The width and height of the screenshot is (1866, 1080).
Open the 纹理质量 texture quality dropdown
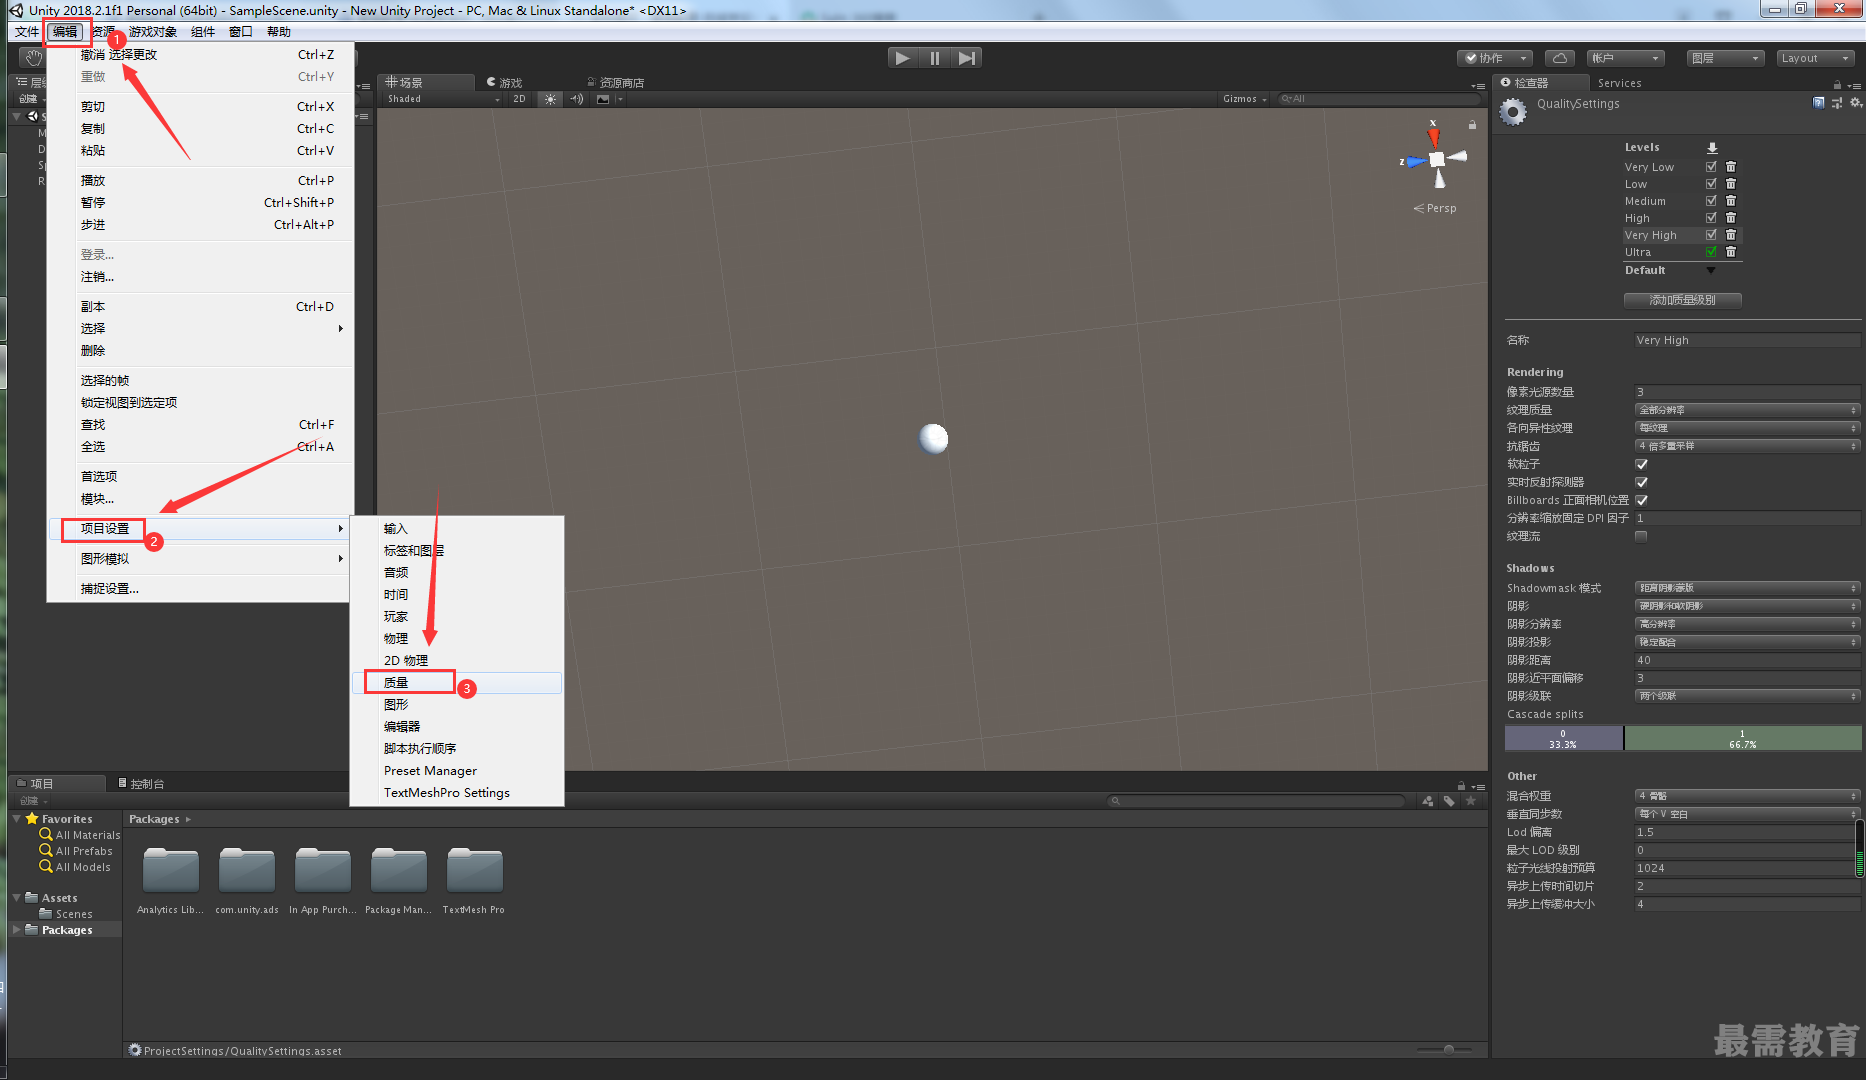point(1747,410)
